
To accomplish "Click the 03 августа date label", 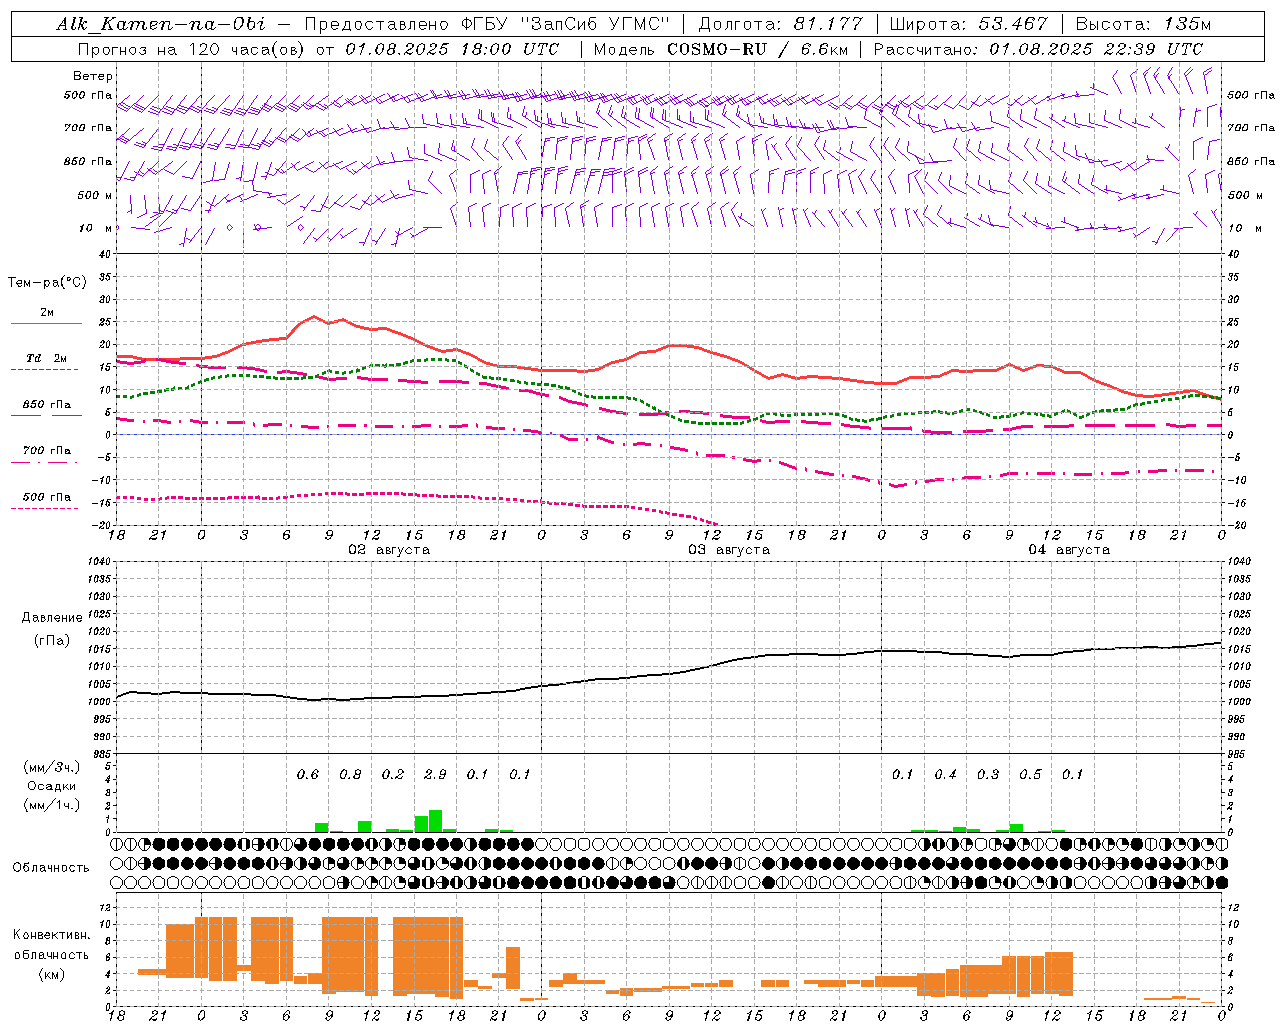I will click(x=729, y=550).
